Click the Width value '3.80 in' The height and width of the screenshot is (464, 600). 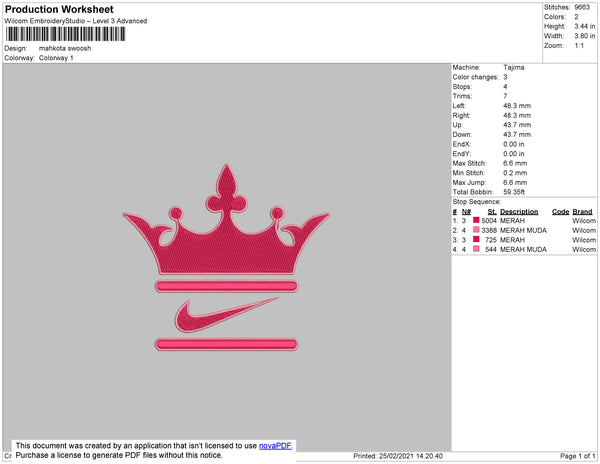pos(585,36)
